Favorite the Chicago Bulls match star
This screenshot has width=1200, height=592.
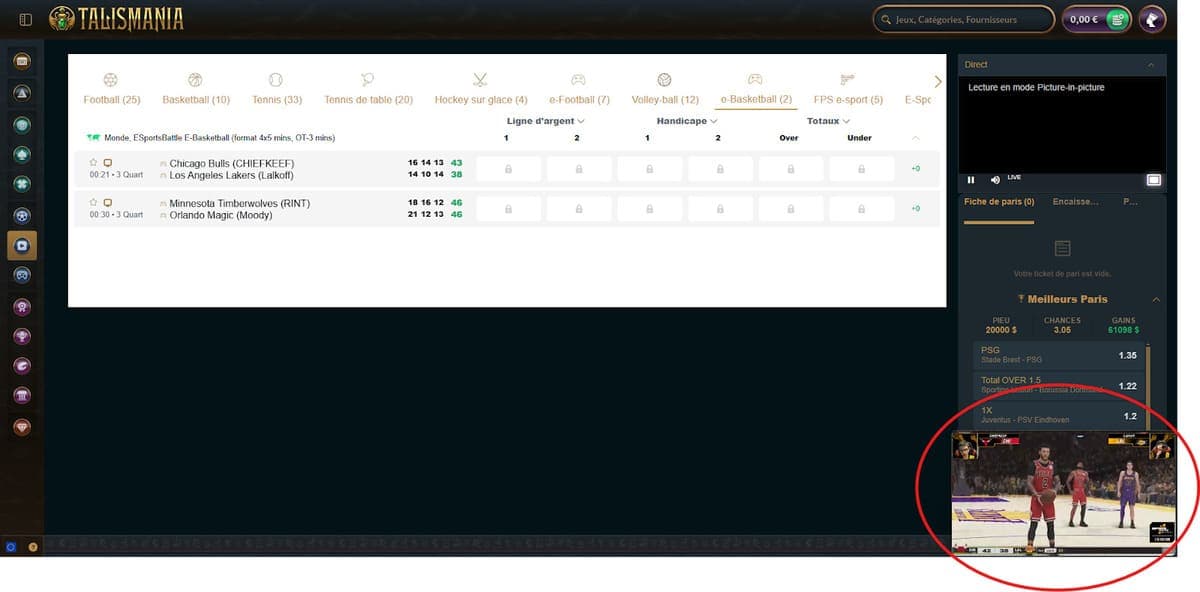pos(94,162)
